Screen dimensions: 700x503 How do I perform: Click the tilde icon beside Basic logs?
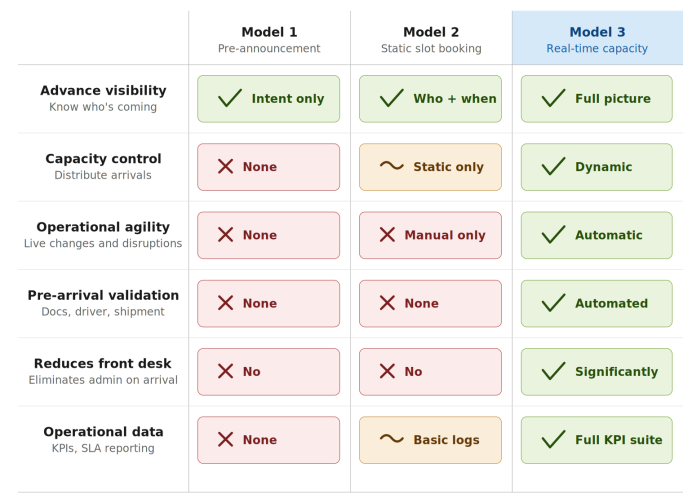click(391, 439)
